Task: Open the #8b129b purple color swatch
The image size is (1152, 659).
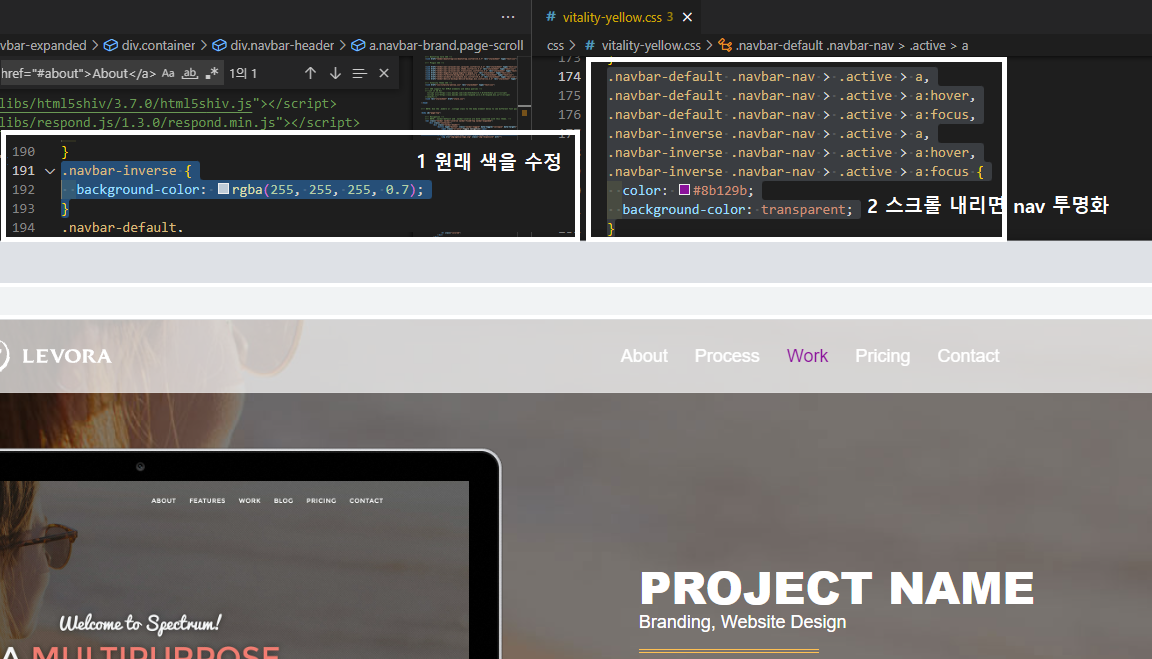Action: [x=684, y=190]
